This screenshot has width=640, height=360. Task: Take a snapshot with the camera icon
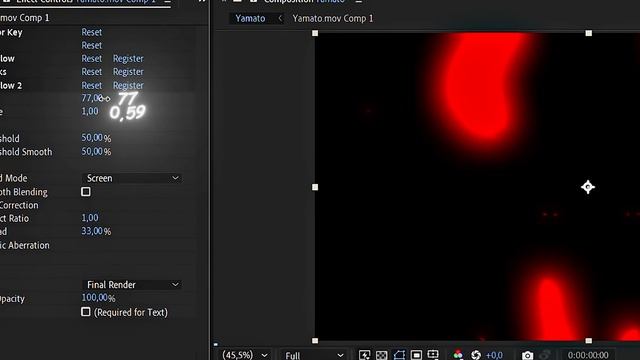[x=527, y=355]
